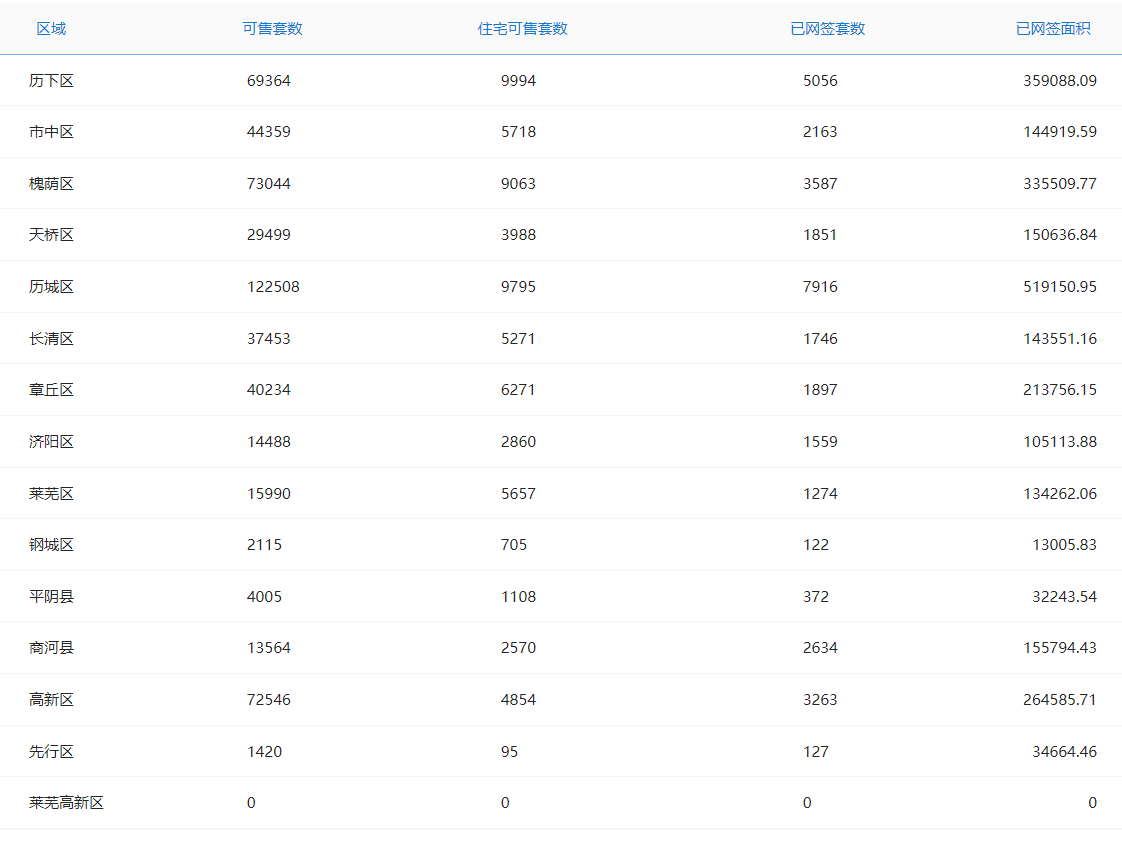
Task: Click value 122508 in 历城区 row
Action: point(273,287)
